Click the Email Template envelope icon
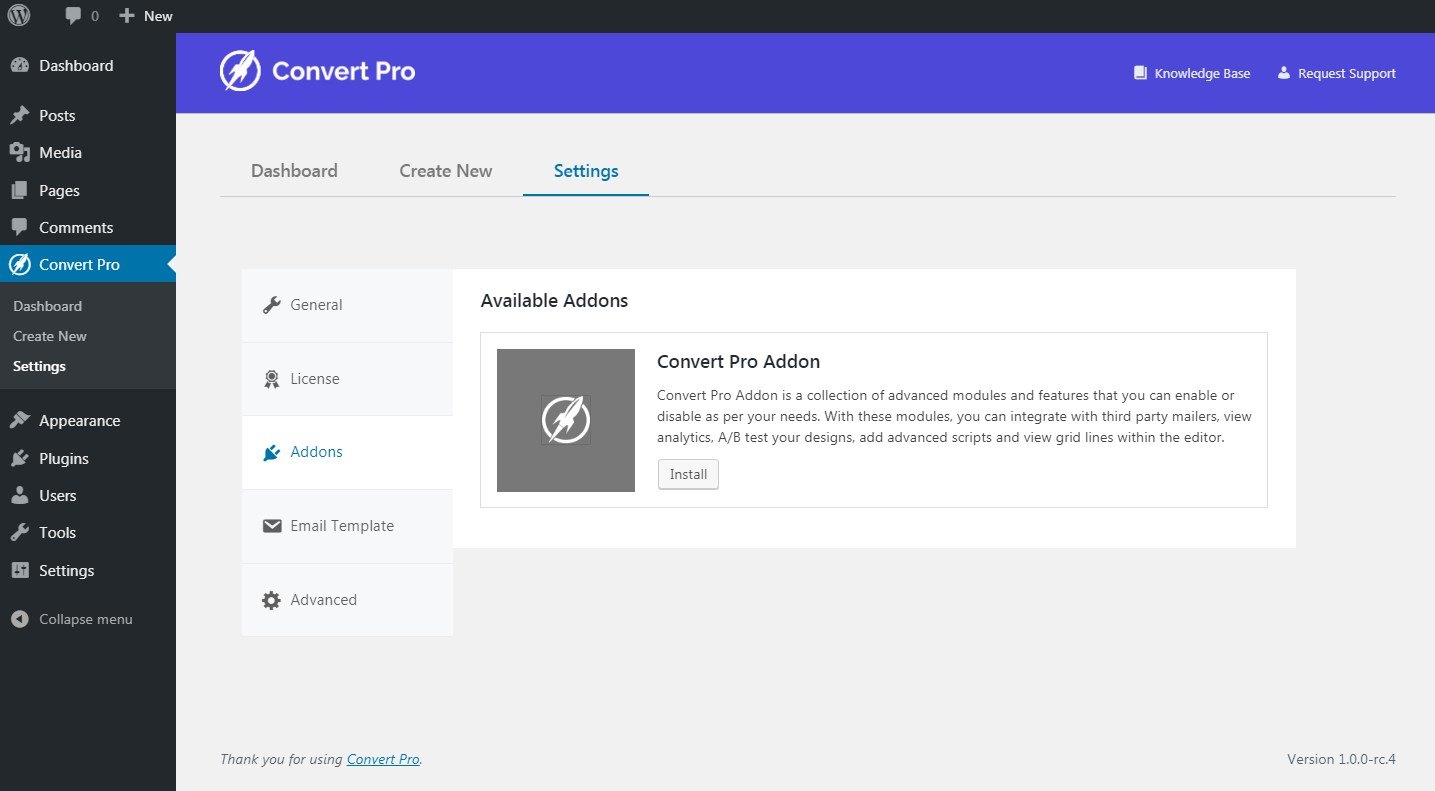 click(x=272, y=526)
